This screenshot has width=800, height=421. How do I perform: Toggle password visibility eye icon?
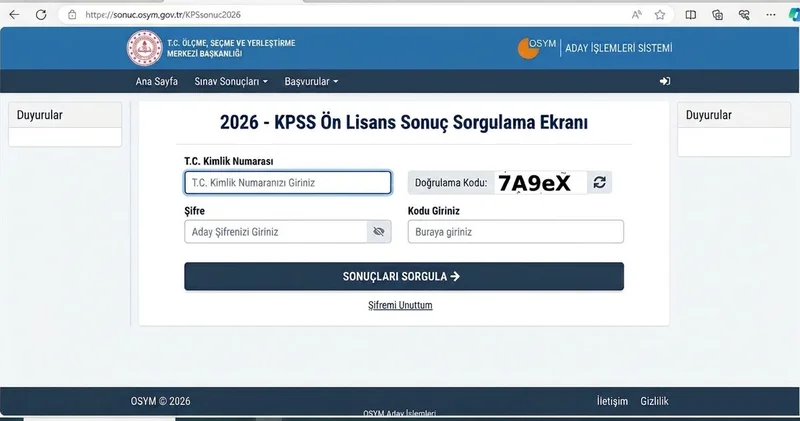tap(379, 232)
